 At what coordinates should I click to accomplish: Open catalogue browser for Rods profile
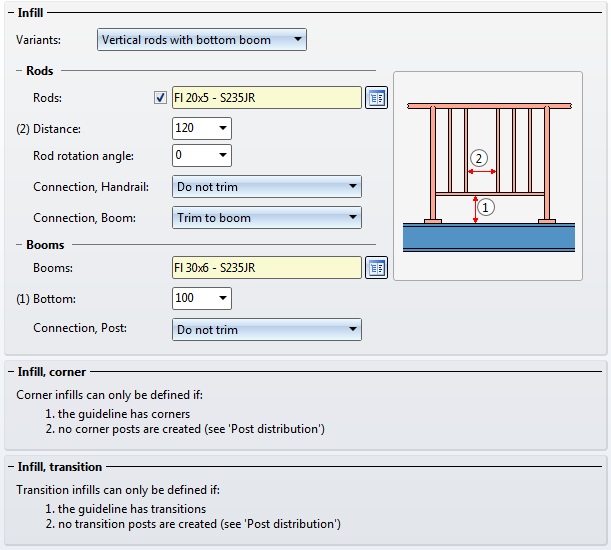pos(376,98)
